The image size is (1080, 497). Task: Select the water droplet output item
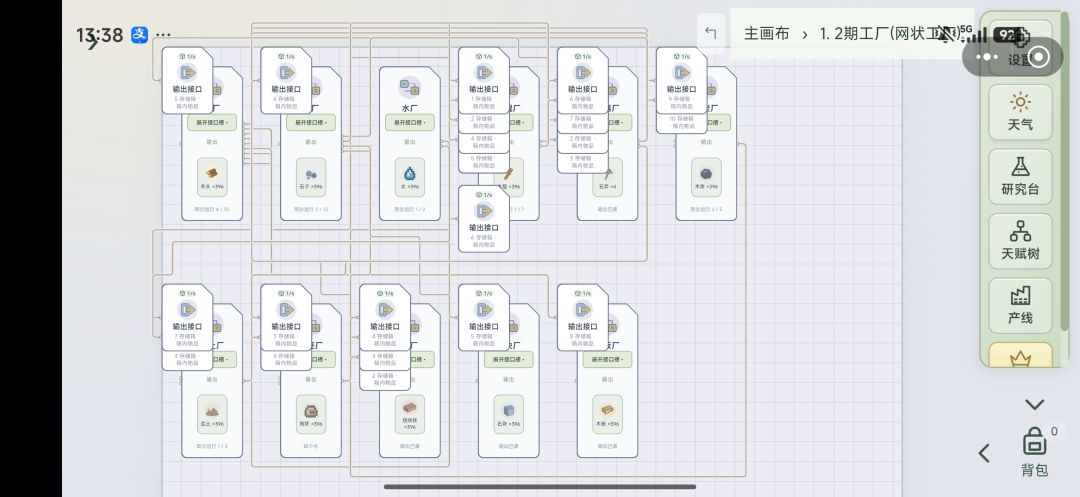[409, 177]
